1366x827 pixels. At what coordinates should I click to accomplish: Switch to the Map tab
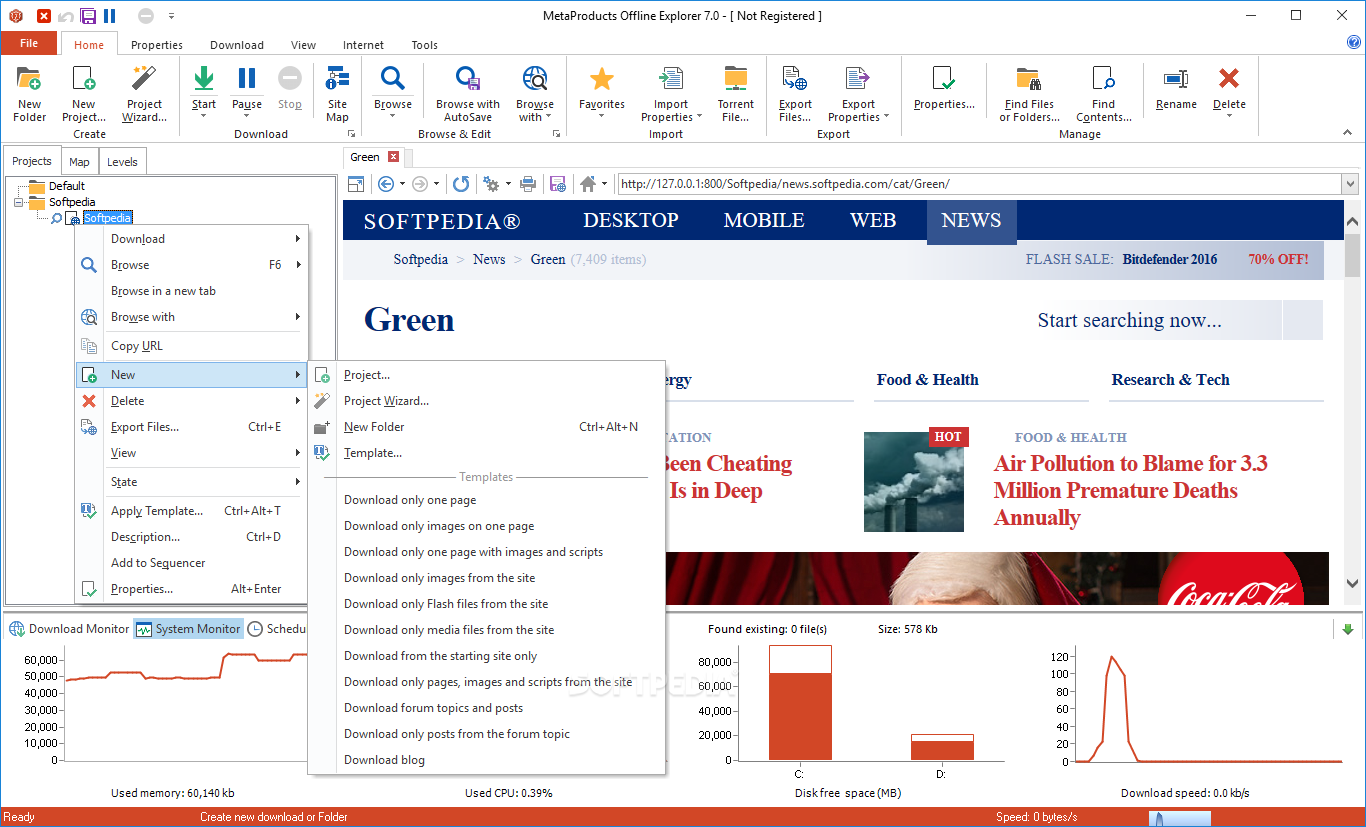coord(79,162)
